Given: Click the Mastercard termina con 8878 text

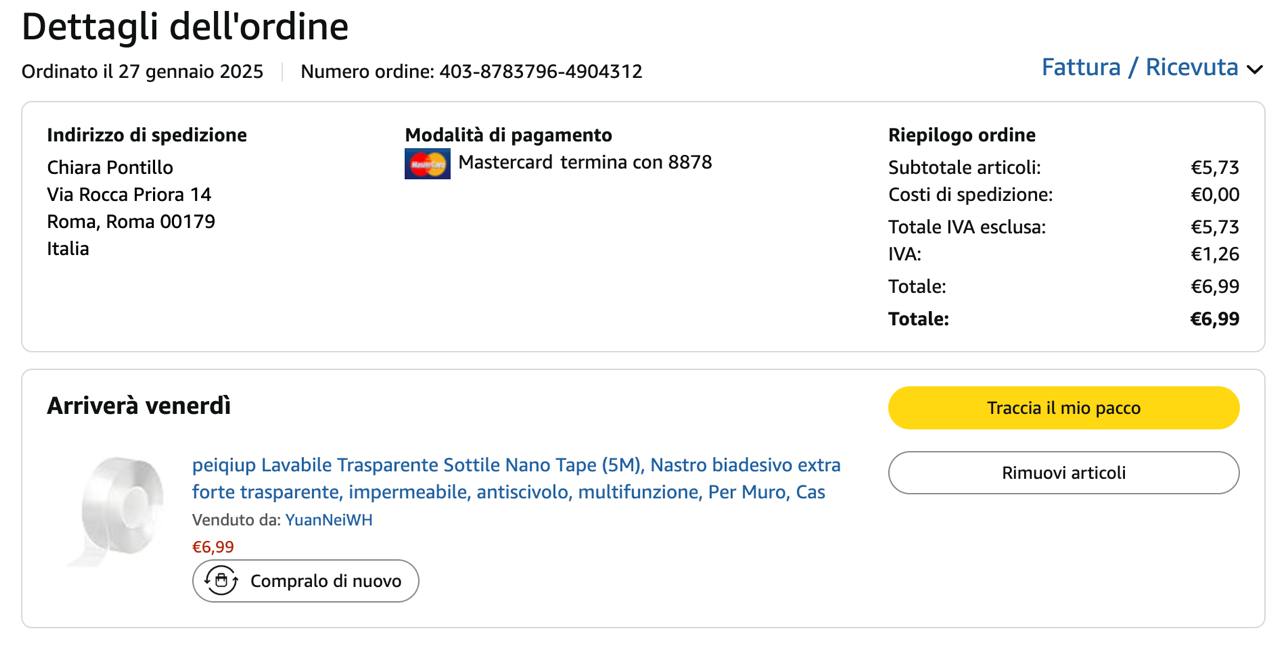Looking at the screenshot, I should coord(585,162).
